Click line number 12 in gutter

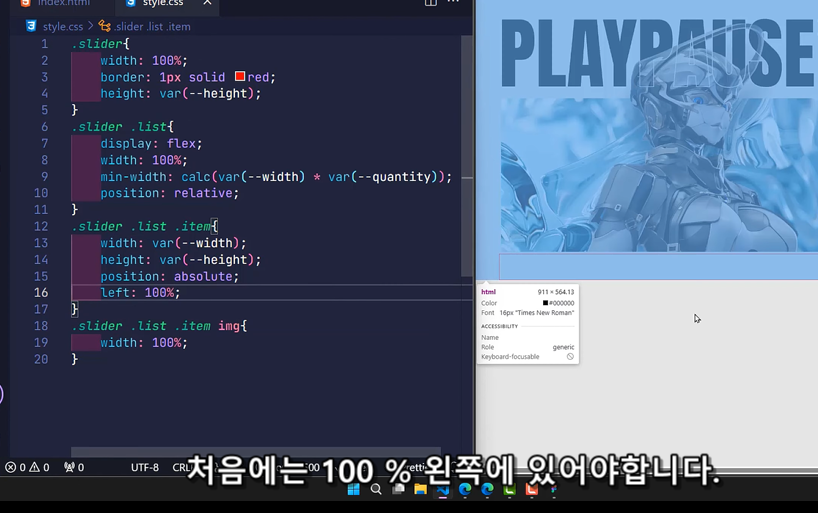[41, 226]
